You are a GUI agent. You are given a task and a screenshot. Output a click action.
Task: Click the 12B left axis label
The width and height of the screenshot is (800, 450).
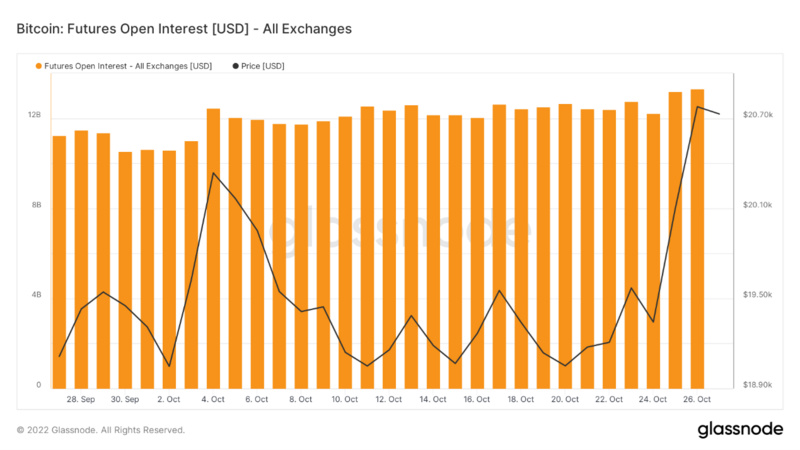pos(34,116)
